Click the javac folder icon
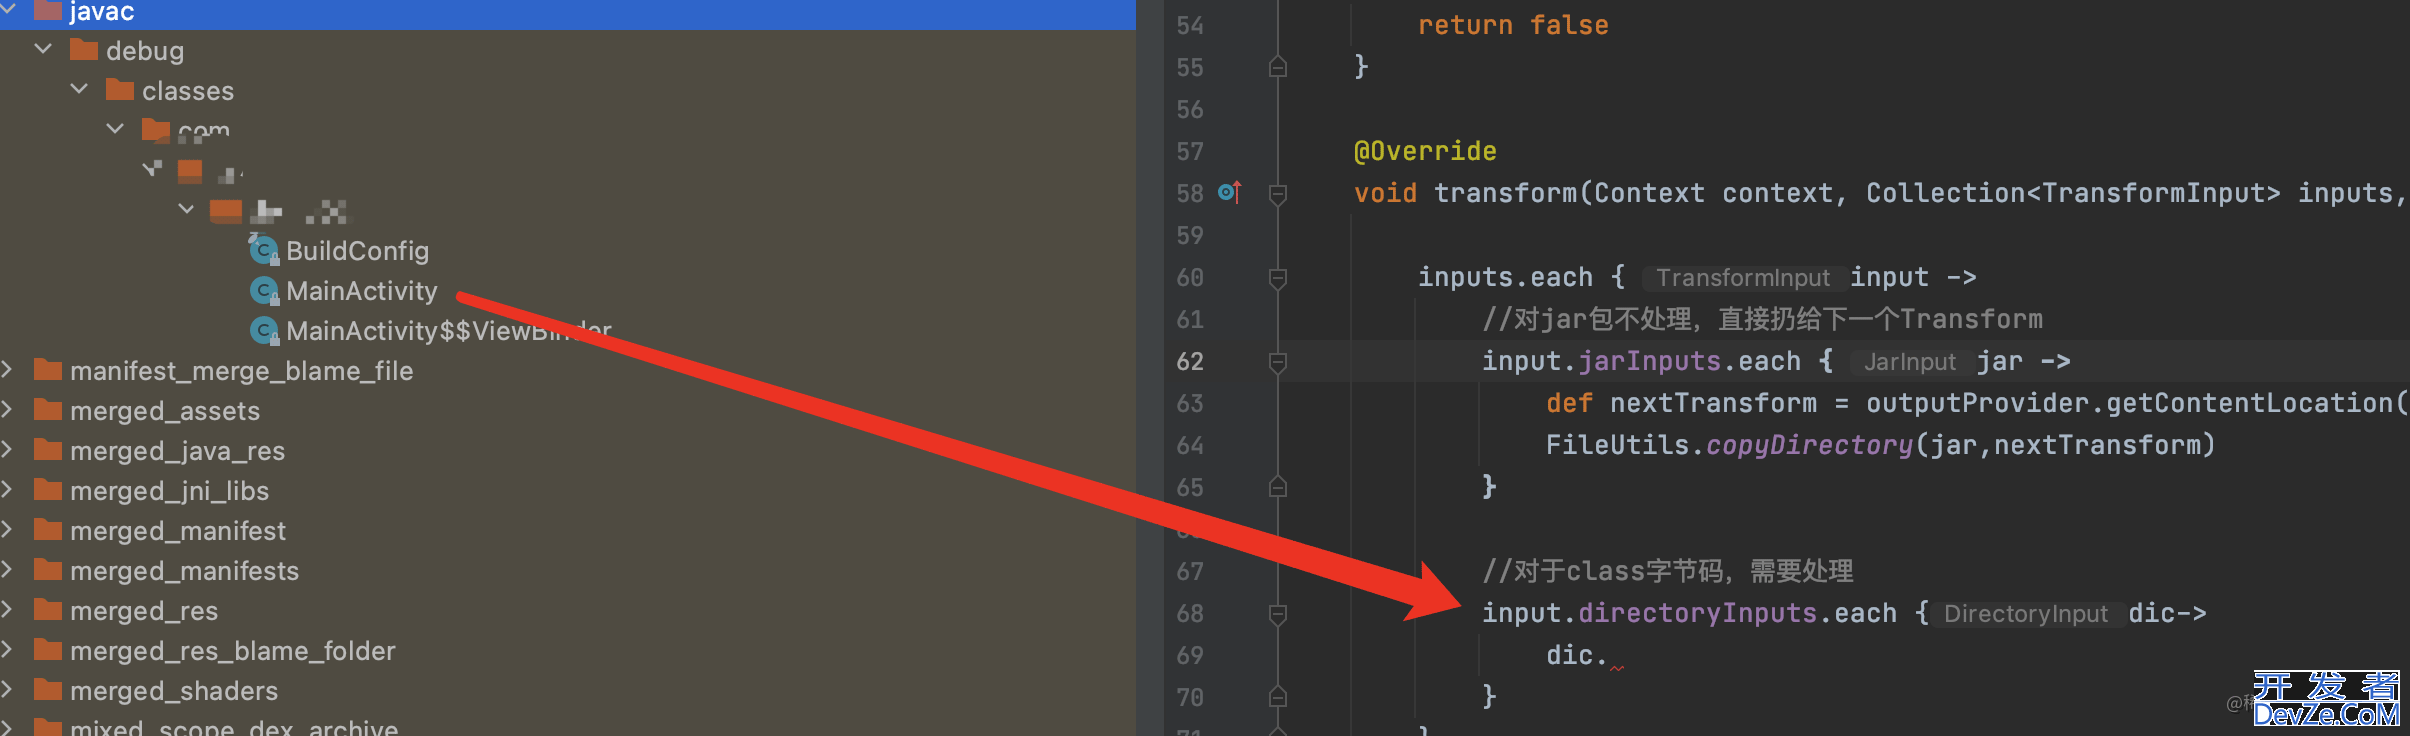 click(x=48, y=10)
